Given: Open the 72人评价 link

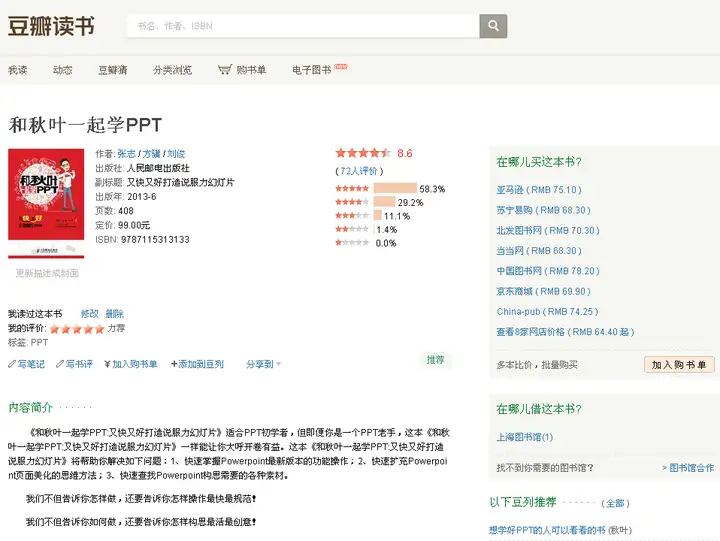Looking at the screenshot, I should pyautogui.click(x=359, y=171).
